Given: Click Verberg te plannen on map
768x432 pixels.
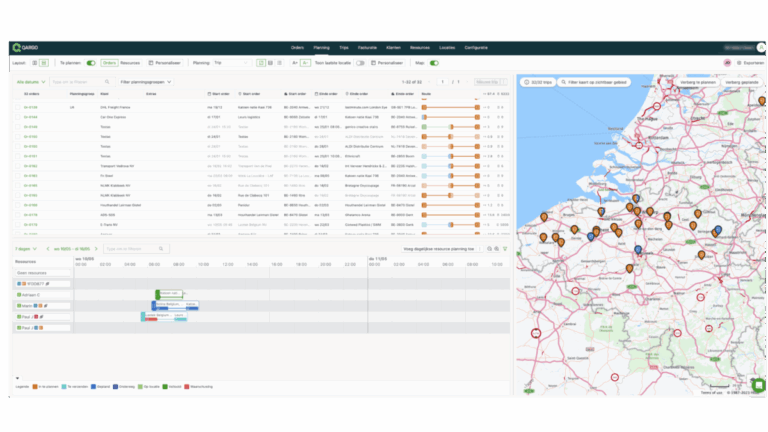Looking at the screenshot, I should point(697,82).
